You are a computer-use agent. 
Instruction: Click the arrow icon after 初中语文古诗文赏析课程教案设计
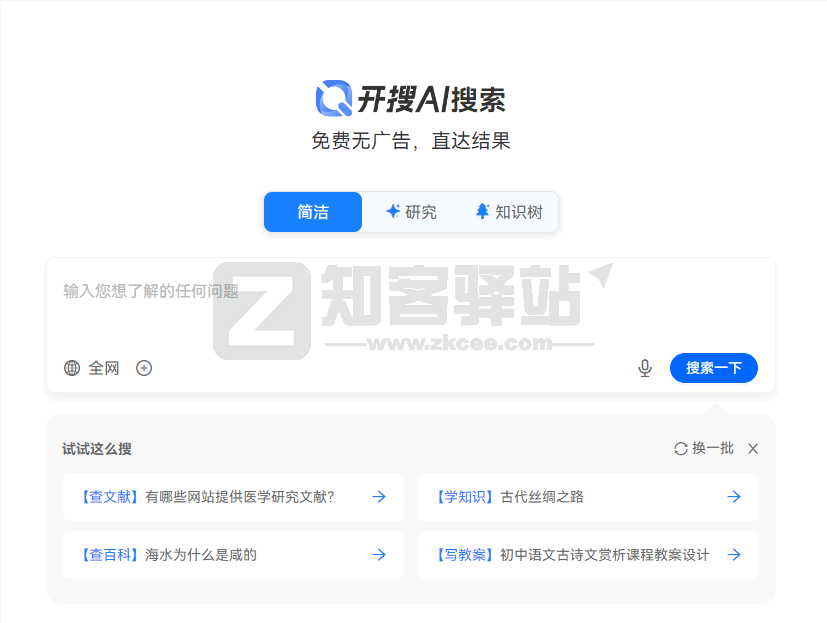(x=733, y=554)
